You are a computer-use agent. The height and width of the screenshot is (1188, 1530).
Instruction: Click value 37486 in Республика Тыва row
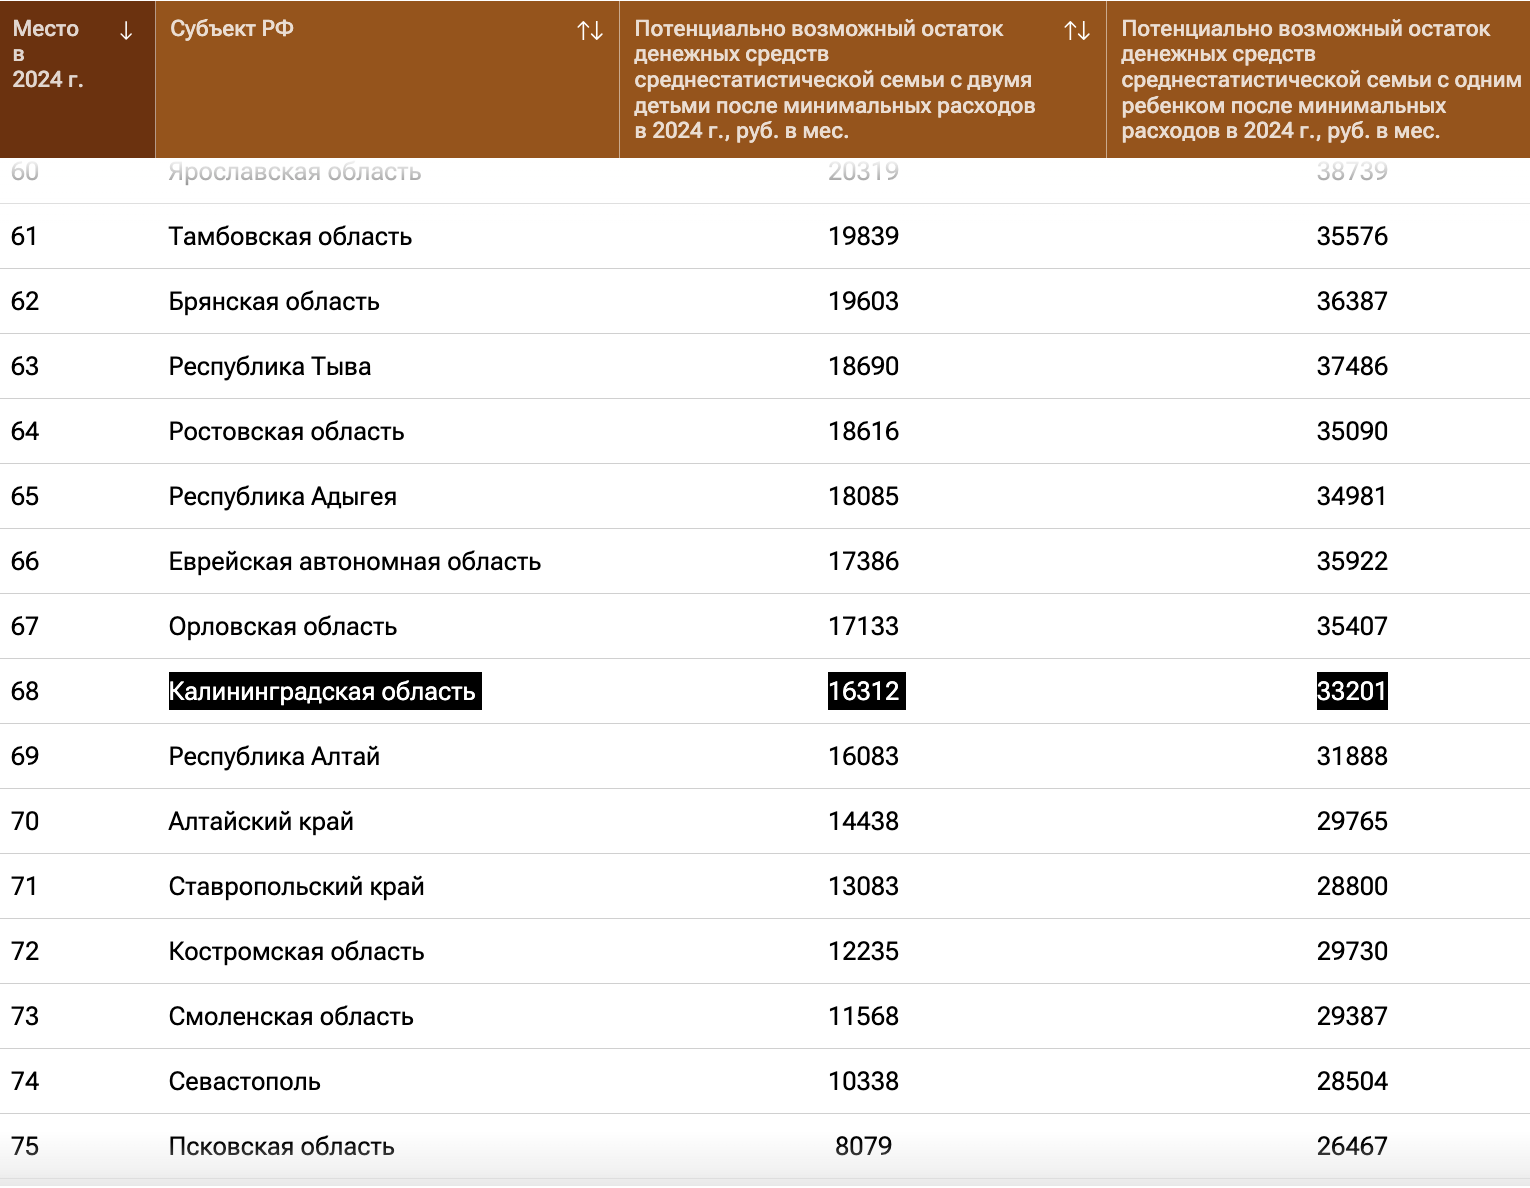tap(1352, 366)
